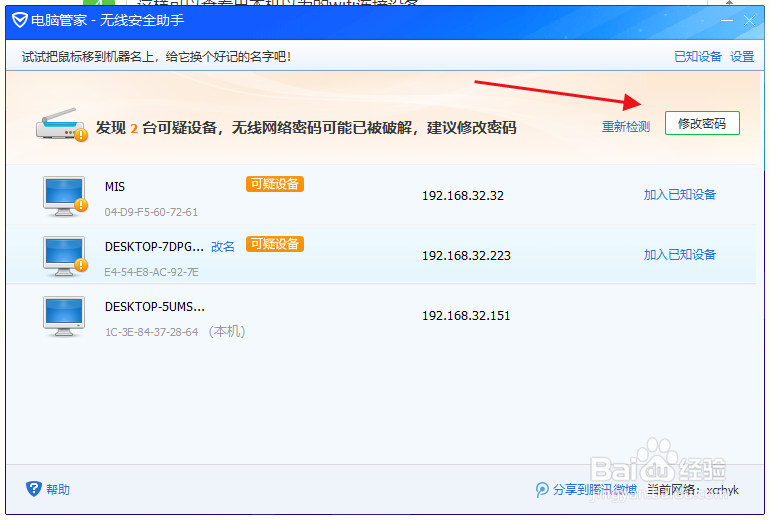Click device name DESKTOP-7DPG...
The width and height of the screenshot is (770, 520).
pyautogui.click(x=154, y=246)
